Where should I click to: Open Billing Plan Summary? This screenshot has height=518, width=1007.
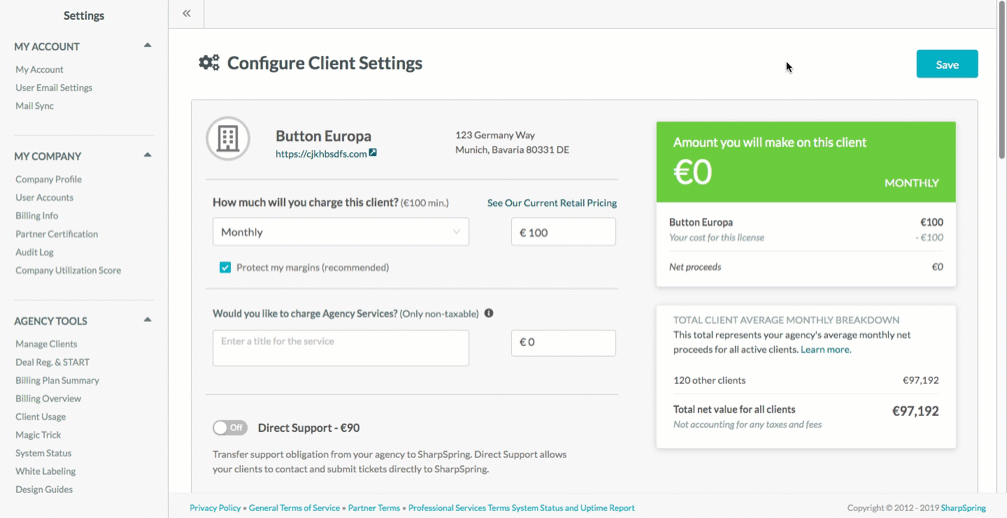tap(57, 381)
